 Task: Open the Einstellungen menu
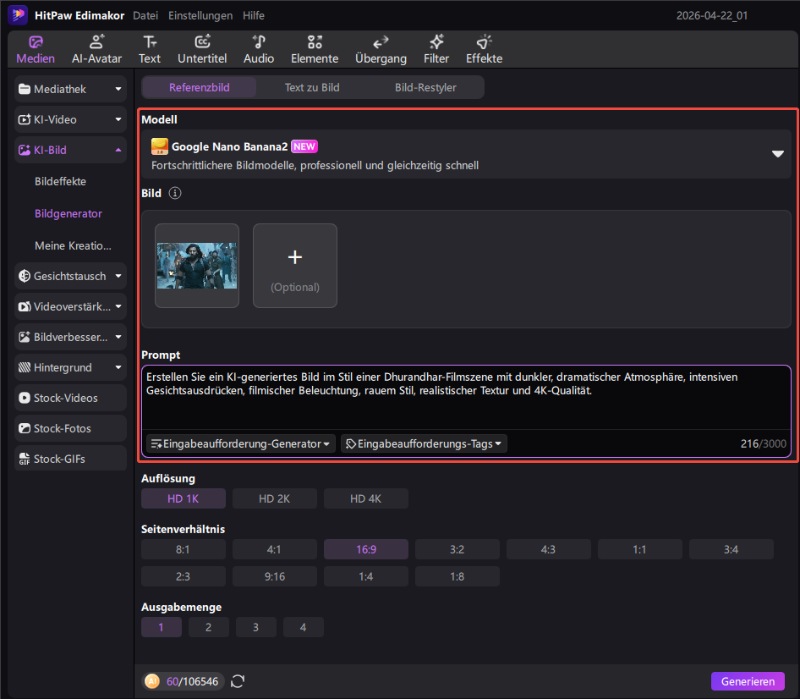(x=200, y=16)
